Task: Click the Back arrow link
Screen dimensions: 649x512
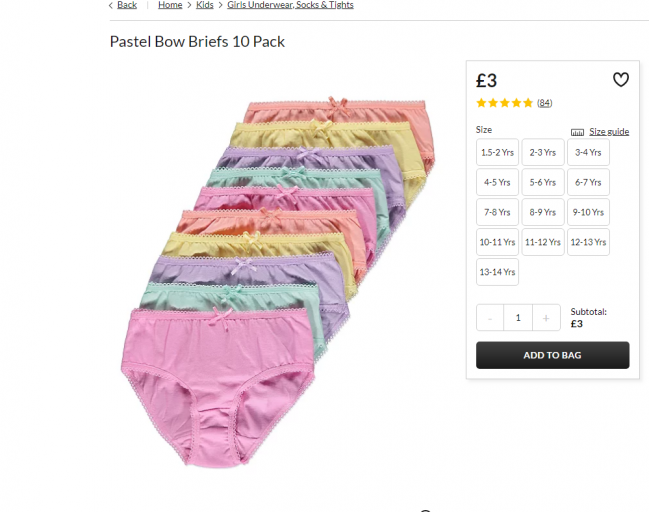Action: tap(123, 5)
